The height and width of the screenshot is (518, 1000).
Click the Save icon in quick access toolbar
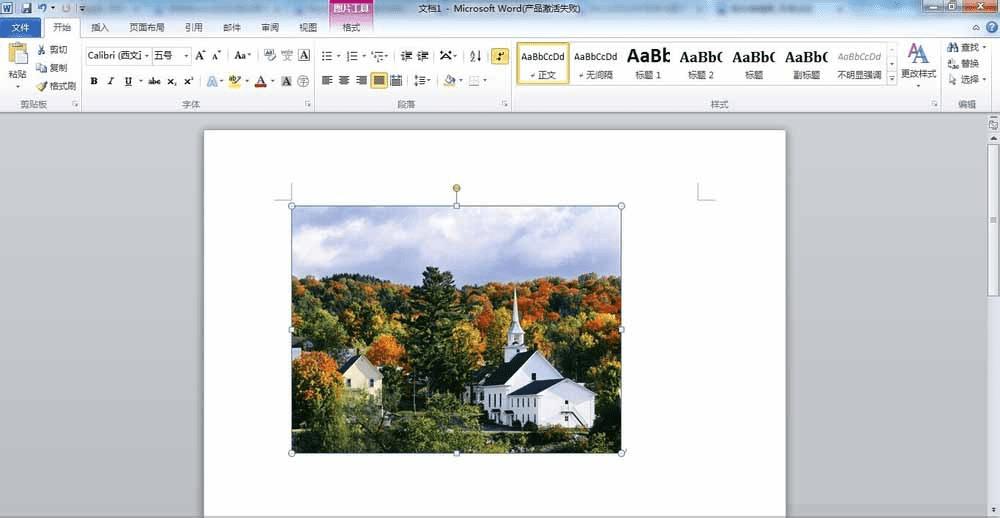pyautogui.click(x=26, y=8)
